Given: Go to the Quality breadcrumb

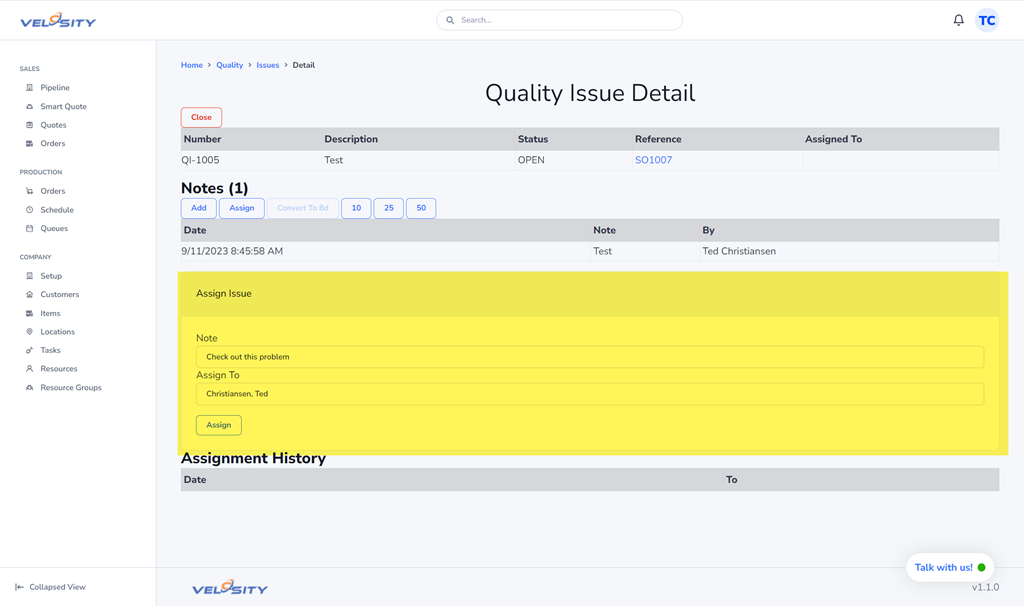Looking at the screenshot, I should (x=230, y=65).
